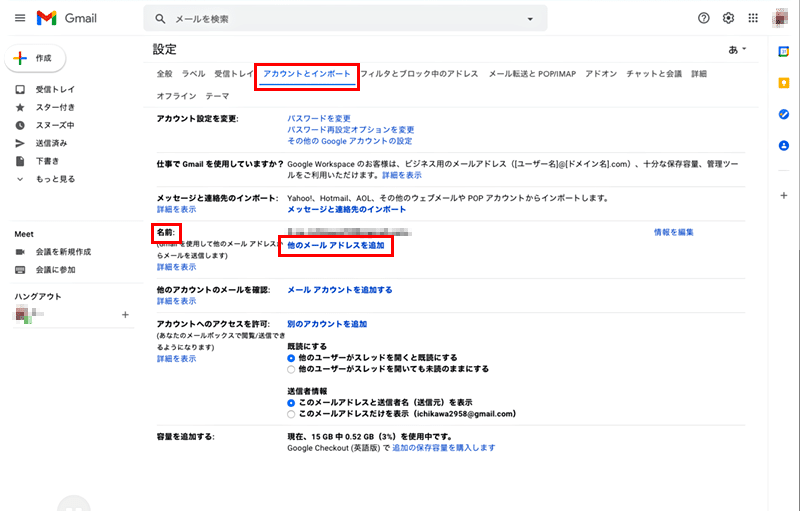Screen dimensions: 800x511
Task: Click the 作成 compose button
Action: click(35, 58)
